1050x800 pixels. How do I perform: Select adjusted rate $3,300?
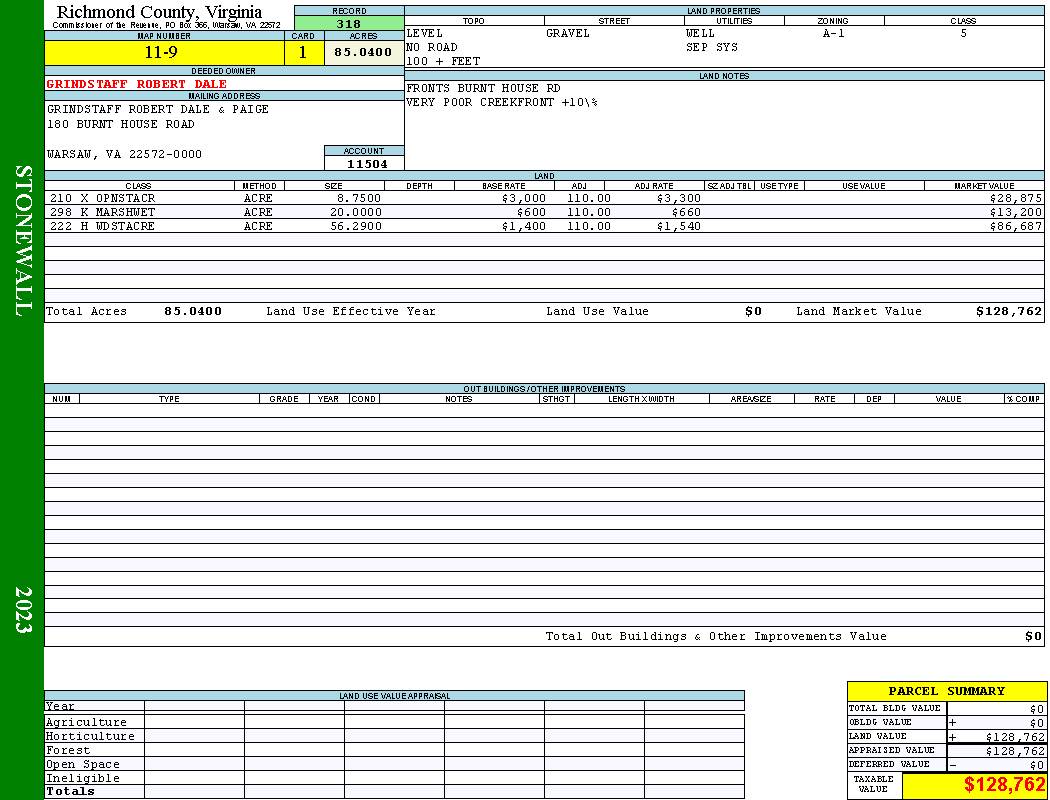coord(679,199)
